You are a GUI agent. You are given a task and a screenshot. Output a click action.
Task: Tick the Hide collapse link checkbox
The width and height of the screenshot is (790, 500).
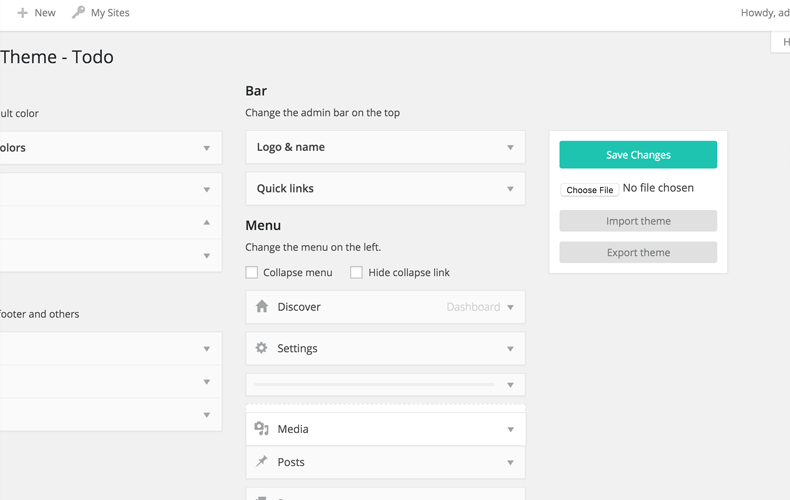[356, 272]
